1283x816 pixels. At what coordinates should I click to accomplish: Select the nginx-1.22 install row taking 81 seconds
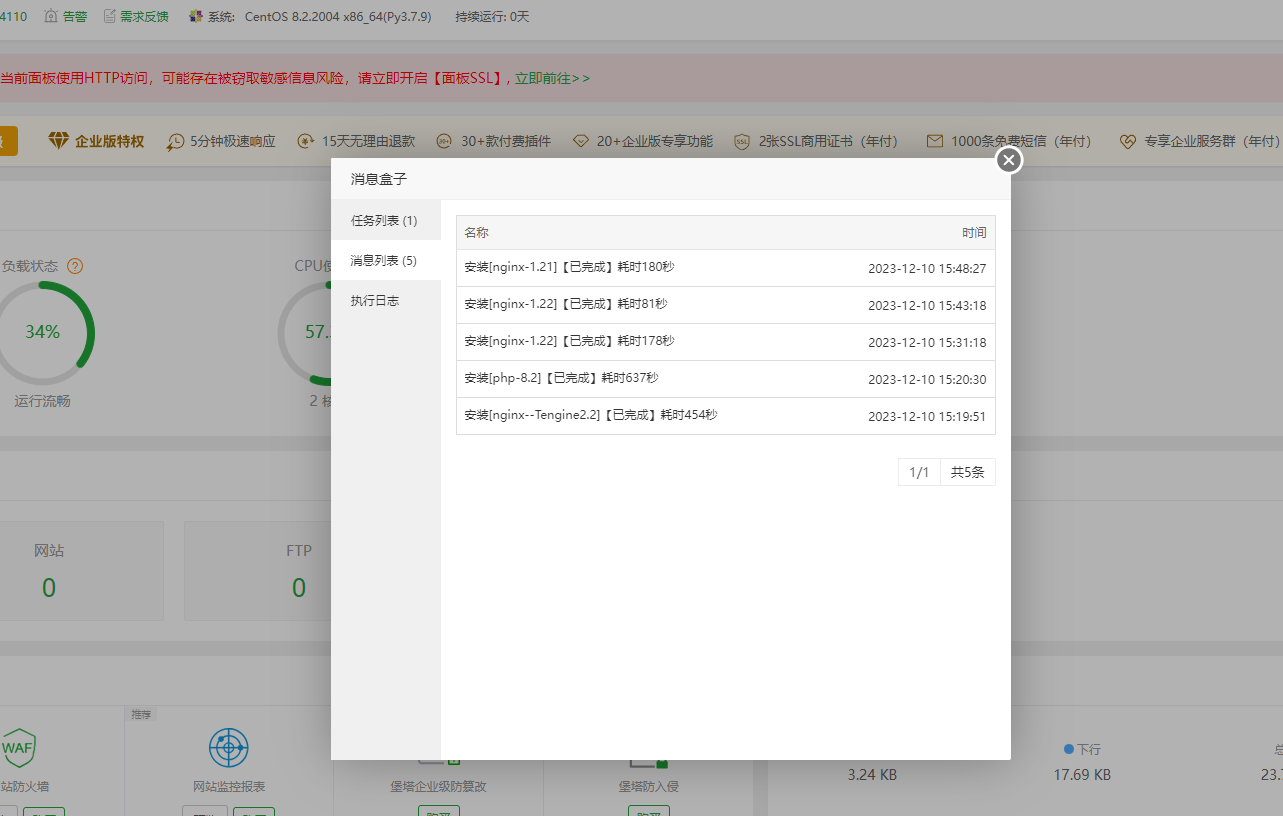pyautogui.click(x=726, y=305)
